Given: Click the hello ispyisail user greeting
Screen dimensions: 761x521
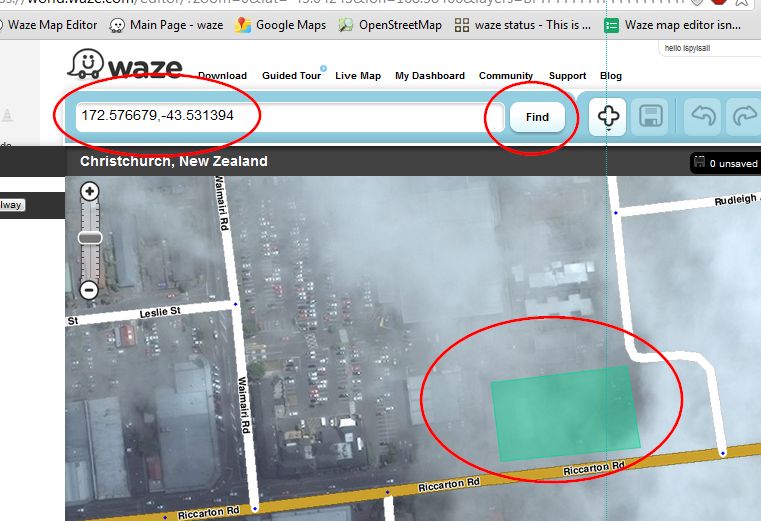Looking at the screenshot, I should tap(687, 48).
